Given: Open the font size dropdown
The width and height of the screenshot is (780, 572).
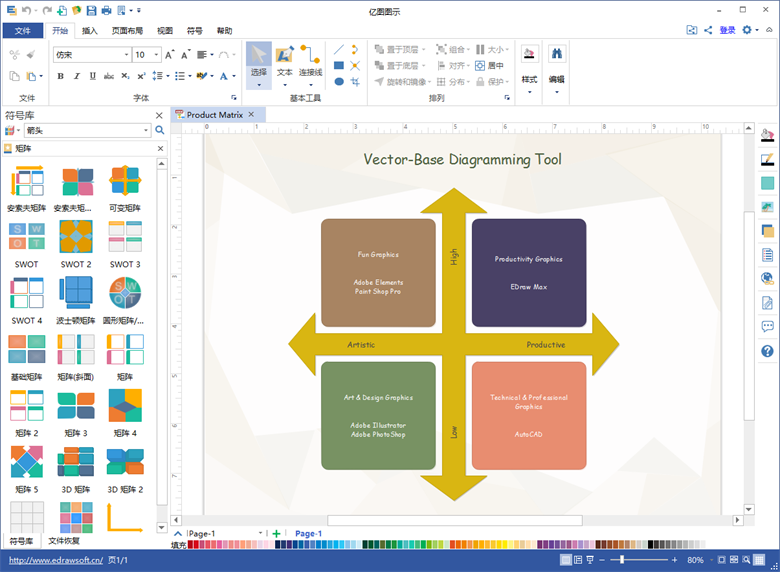Looking at the screenshot, I should [156, 55].
